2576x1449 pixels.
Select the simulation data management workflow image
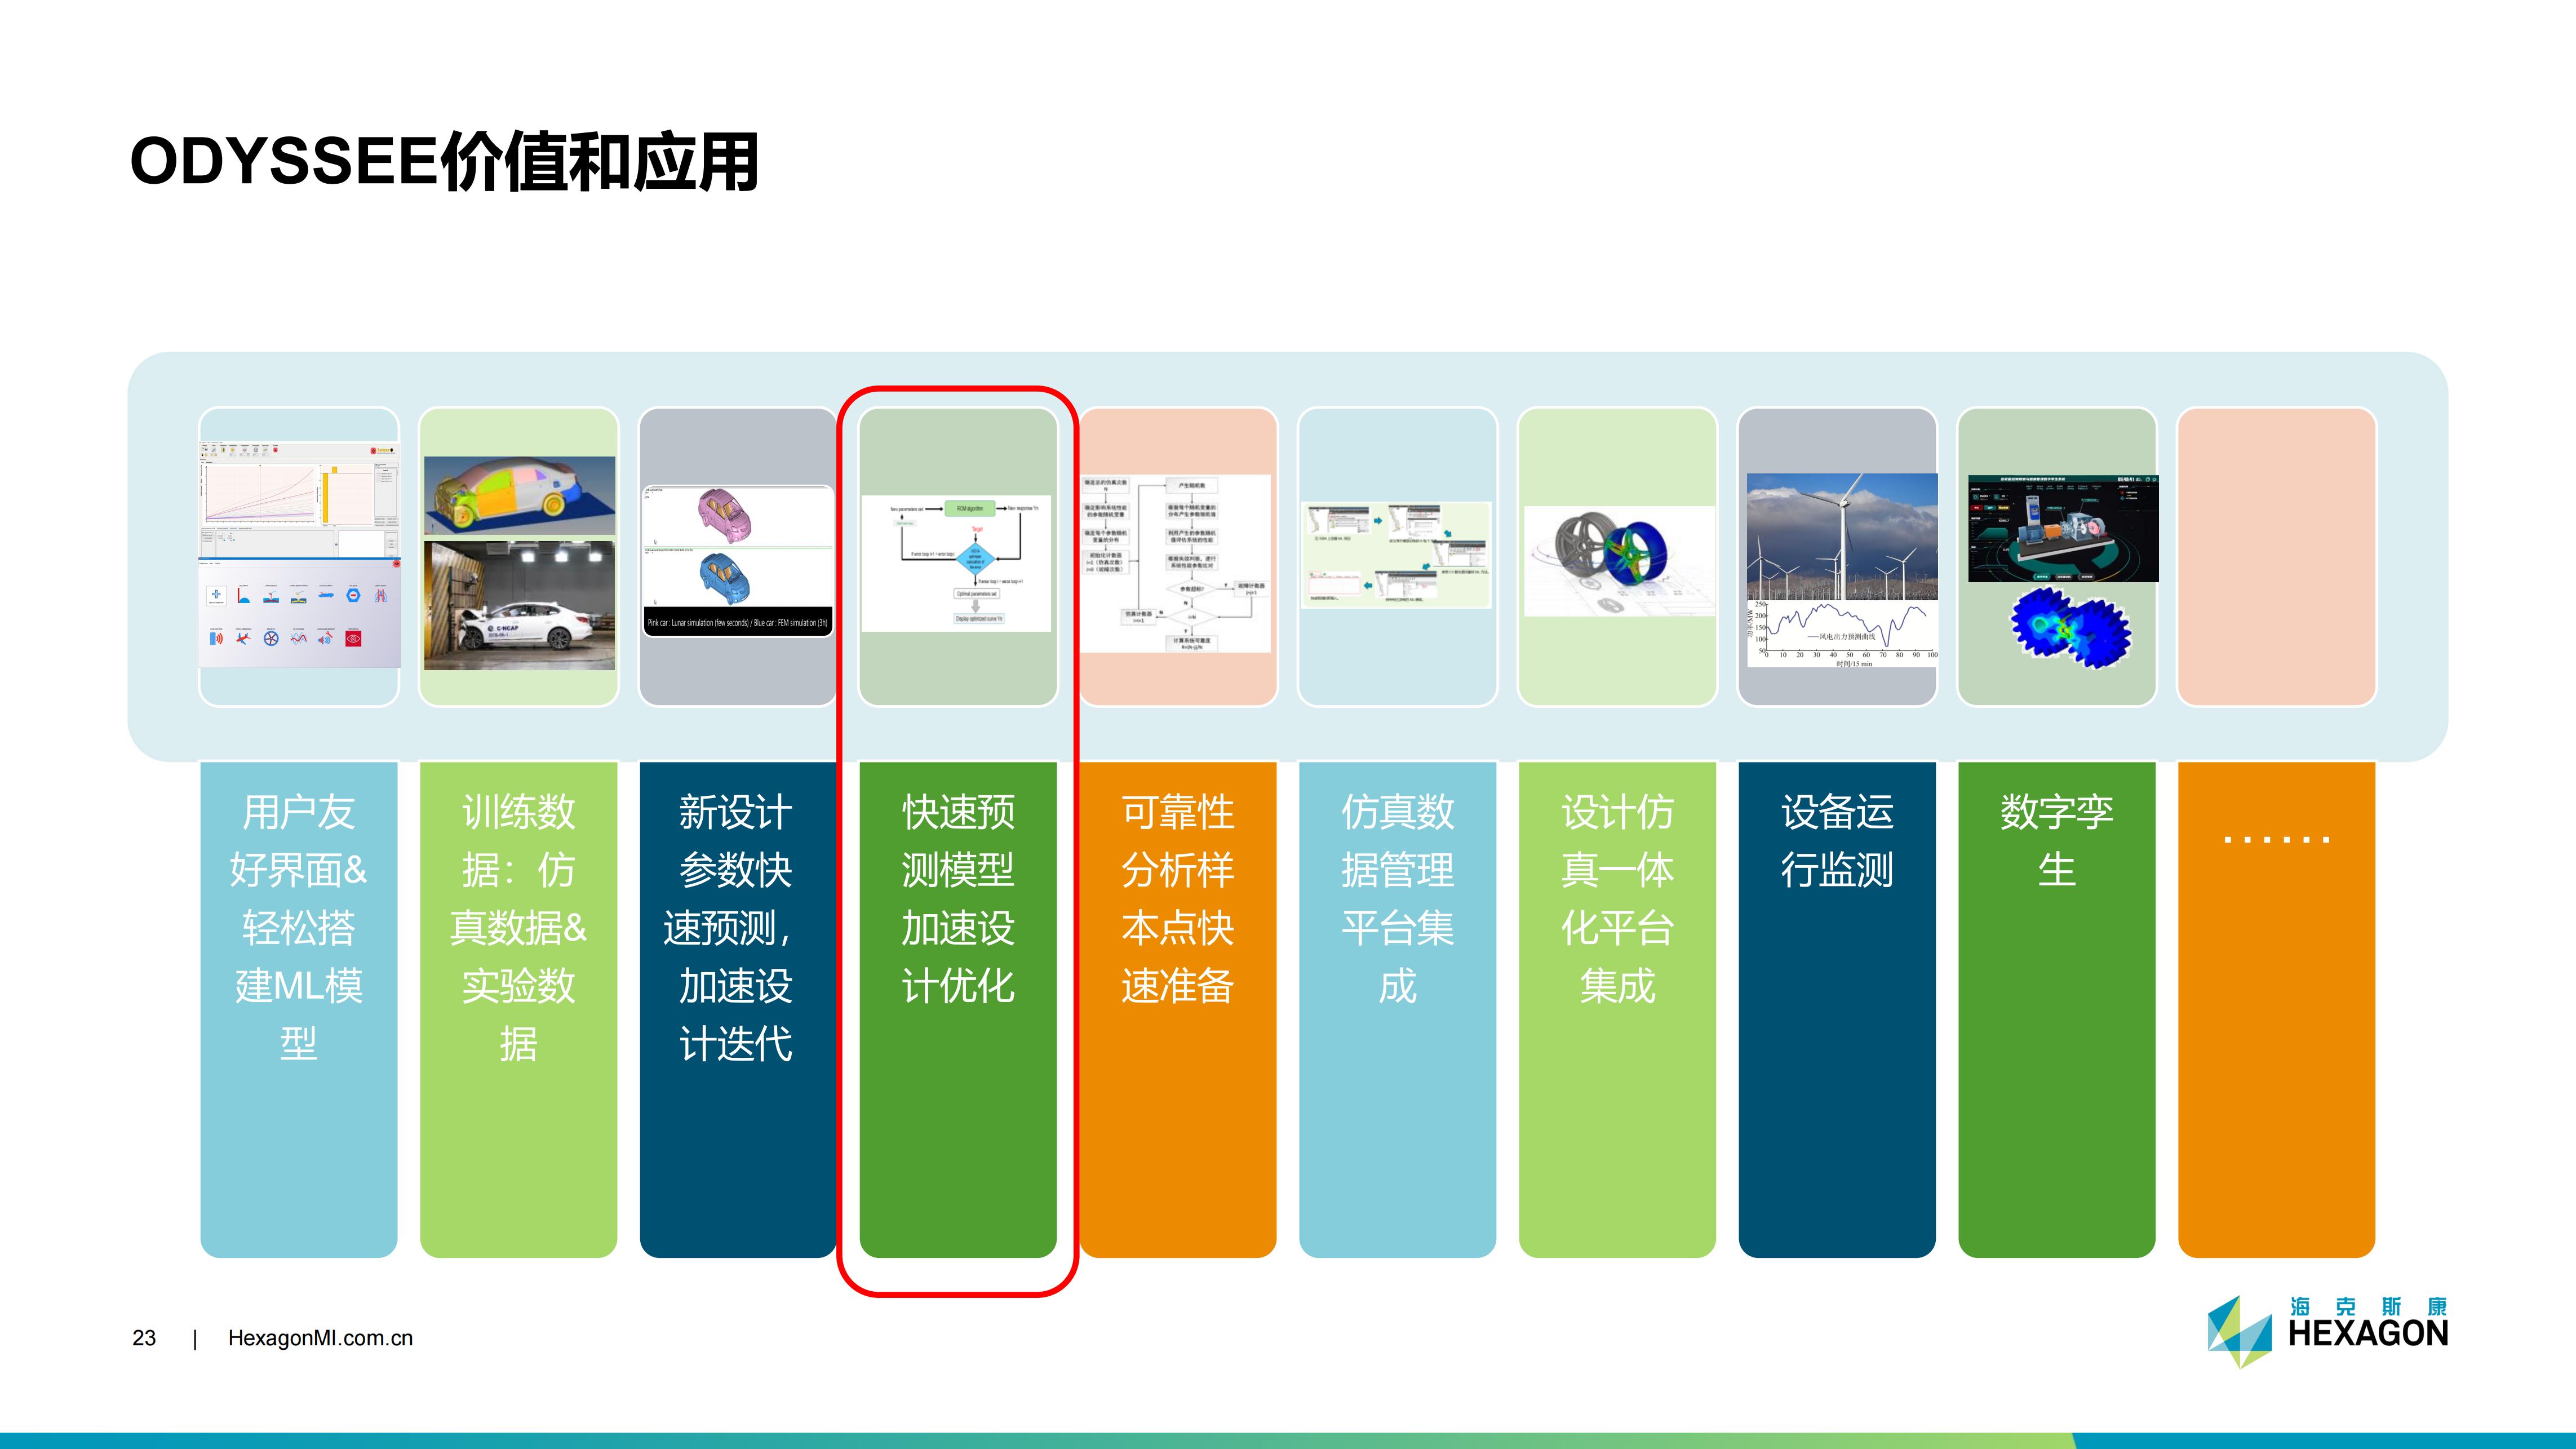1396,555
